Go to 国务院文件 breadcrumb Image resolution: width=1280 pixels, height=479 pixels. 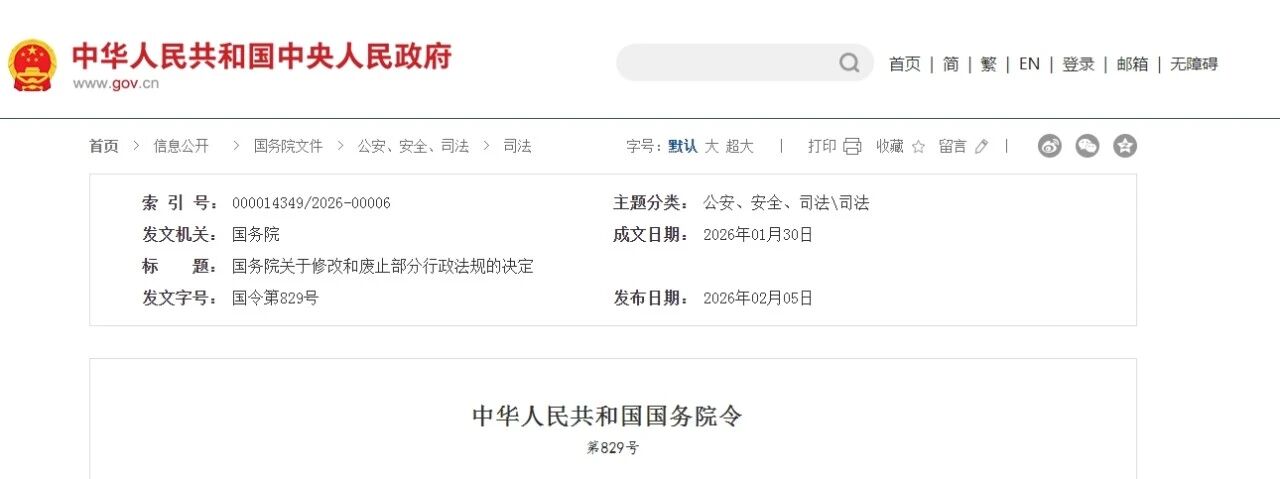pyautogui.click(x=288, y=146)
